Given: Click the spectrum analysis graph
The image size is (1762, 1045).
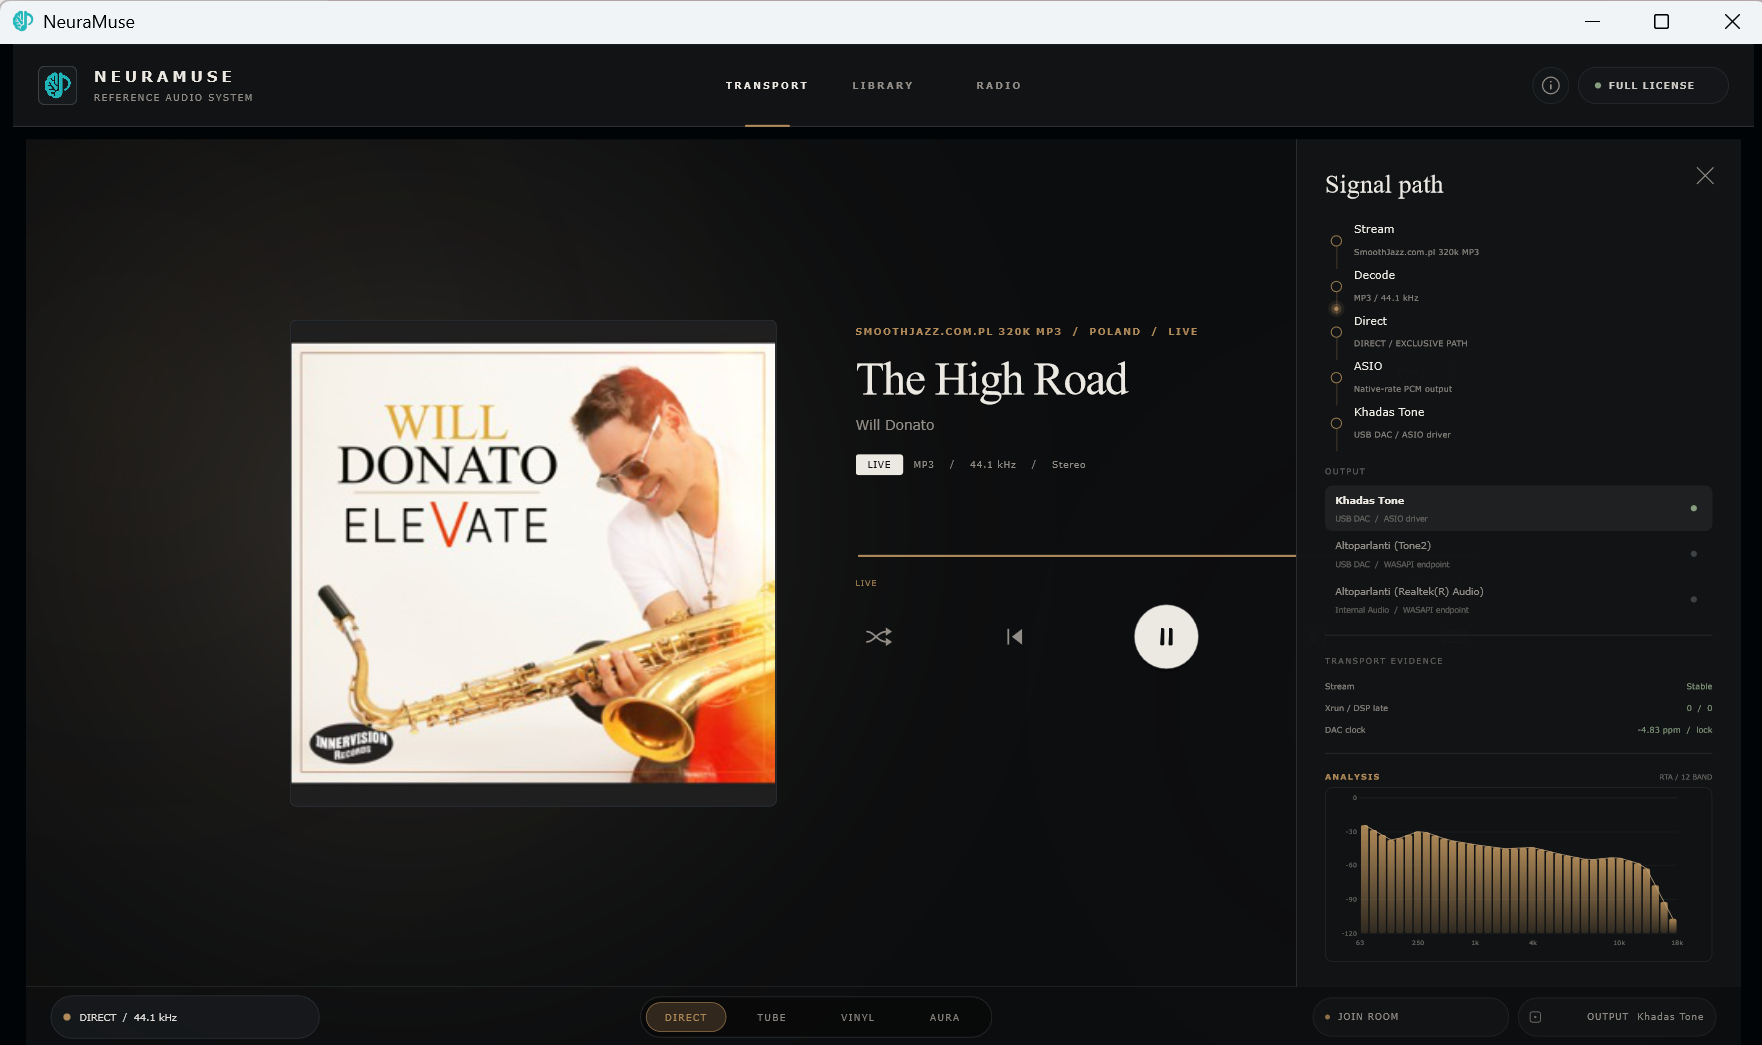Looking at the screenshot, I should click(x=1518, y=875).
